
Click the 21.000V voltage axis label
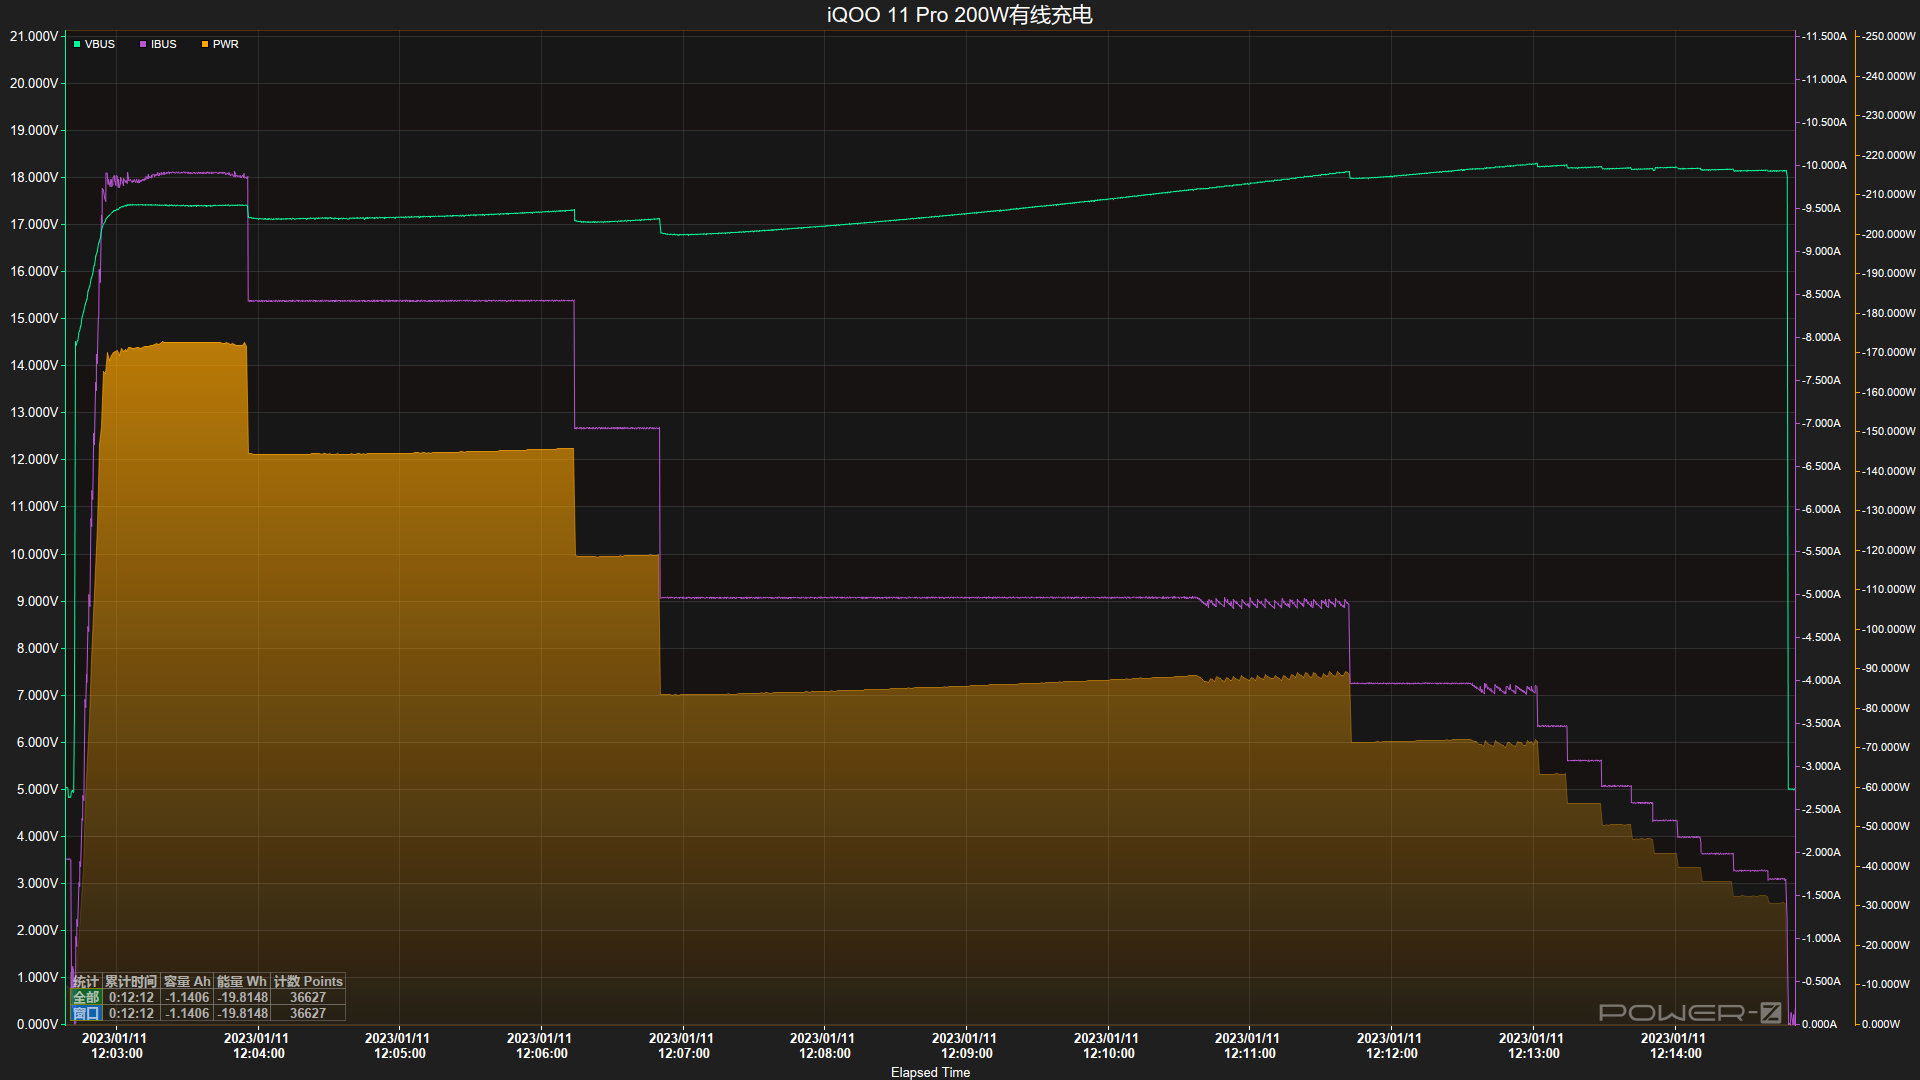click(33, 36)
